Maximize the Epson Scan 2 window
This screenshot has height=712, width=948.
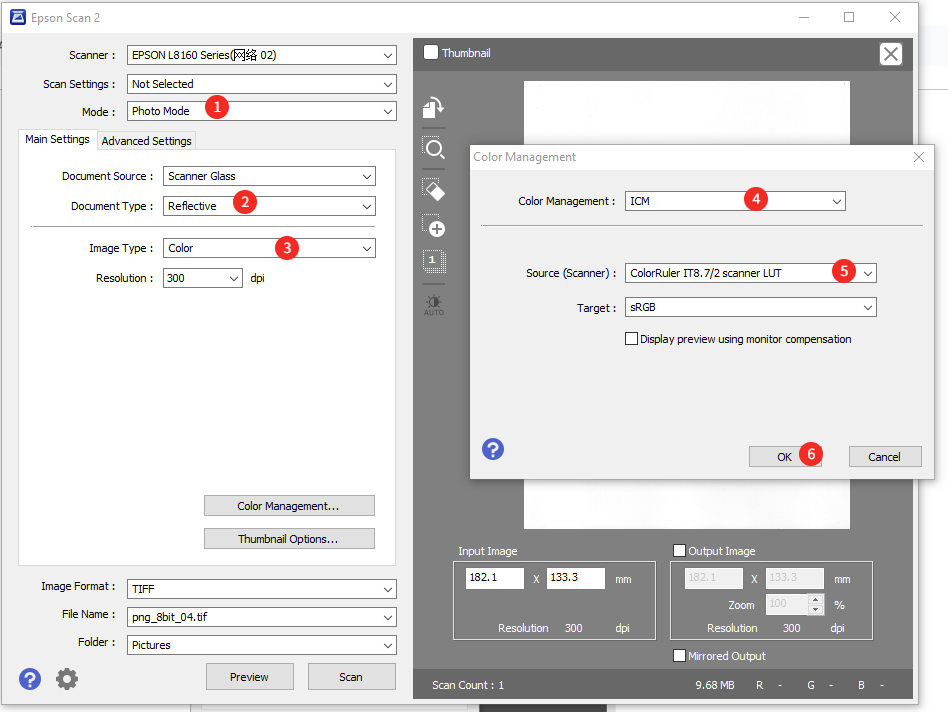click(849, 18)
